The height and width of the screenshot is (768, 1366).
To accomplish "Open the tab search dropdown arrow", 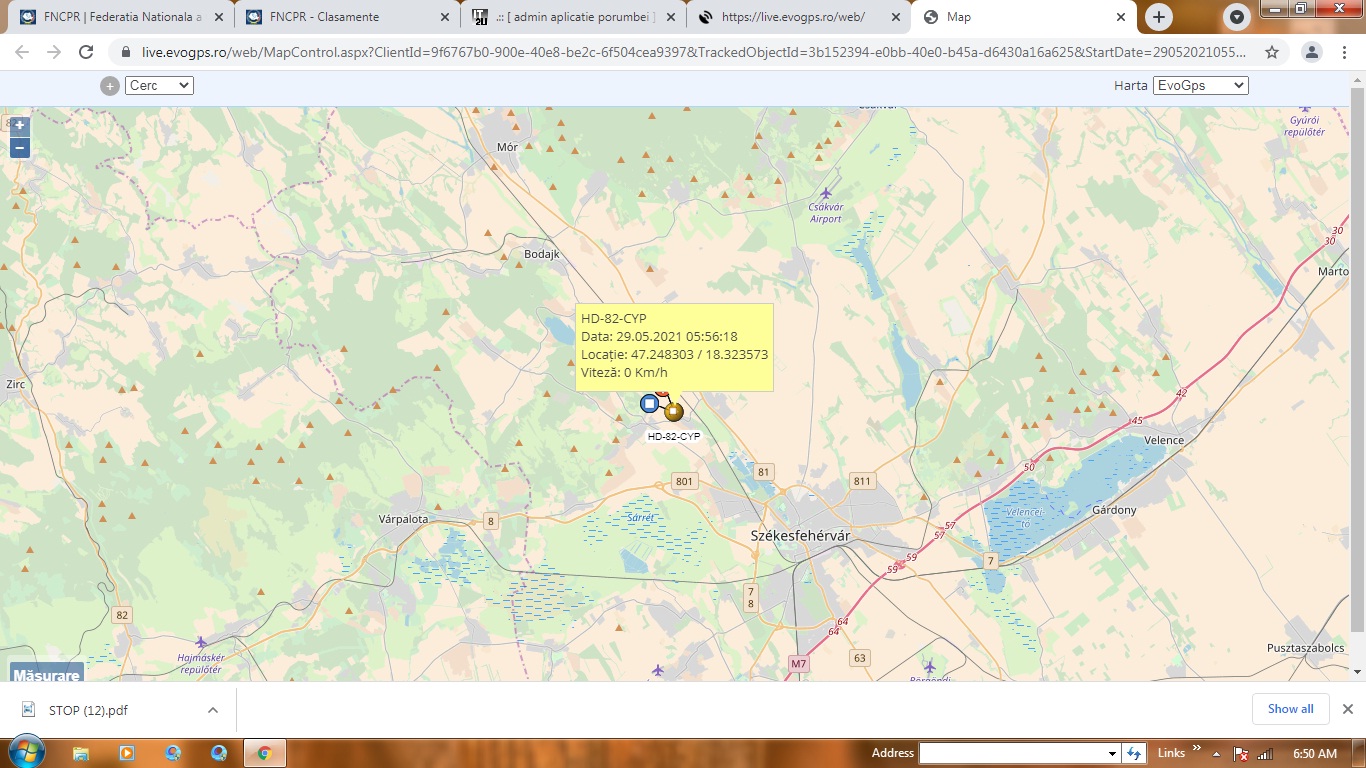I will (x=1238, y=17).
